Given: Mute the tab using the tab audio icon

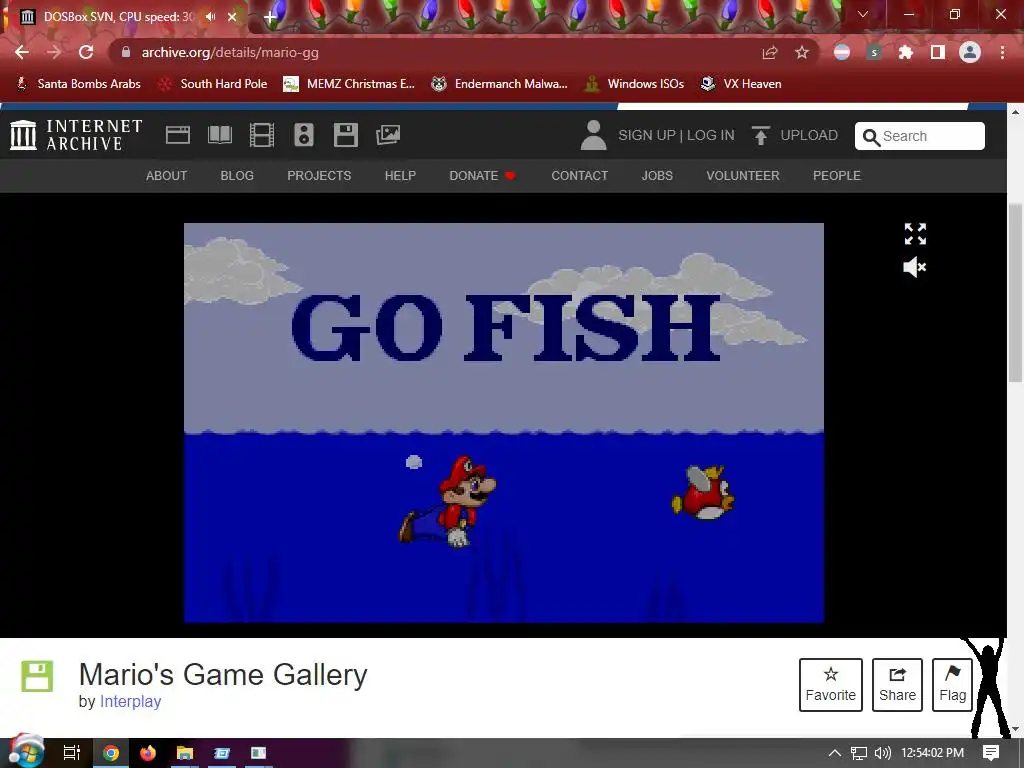Looking at the screenshot, I should click(x=210, y=17).
